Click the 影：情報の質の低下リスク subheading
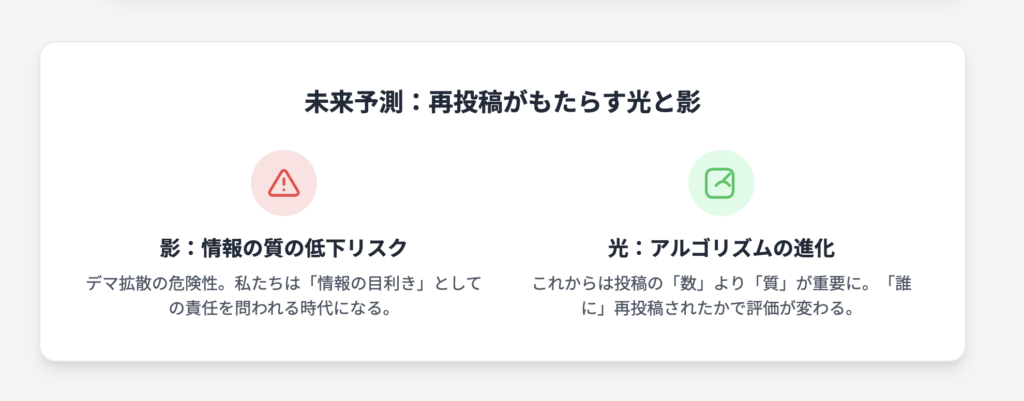The height and width of the screenshot is (401, 1024). tap(284, 248)
